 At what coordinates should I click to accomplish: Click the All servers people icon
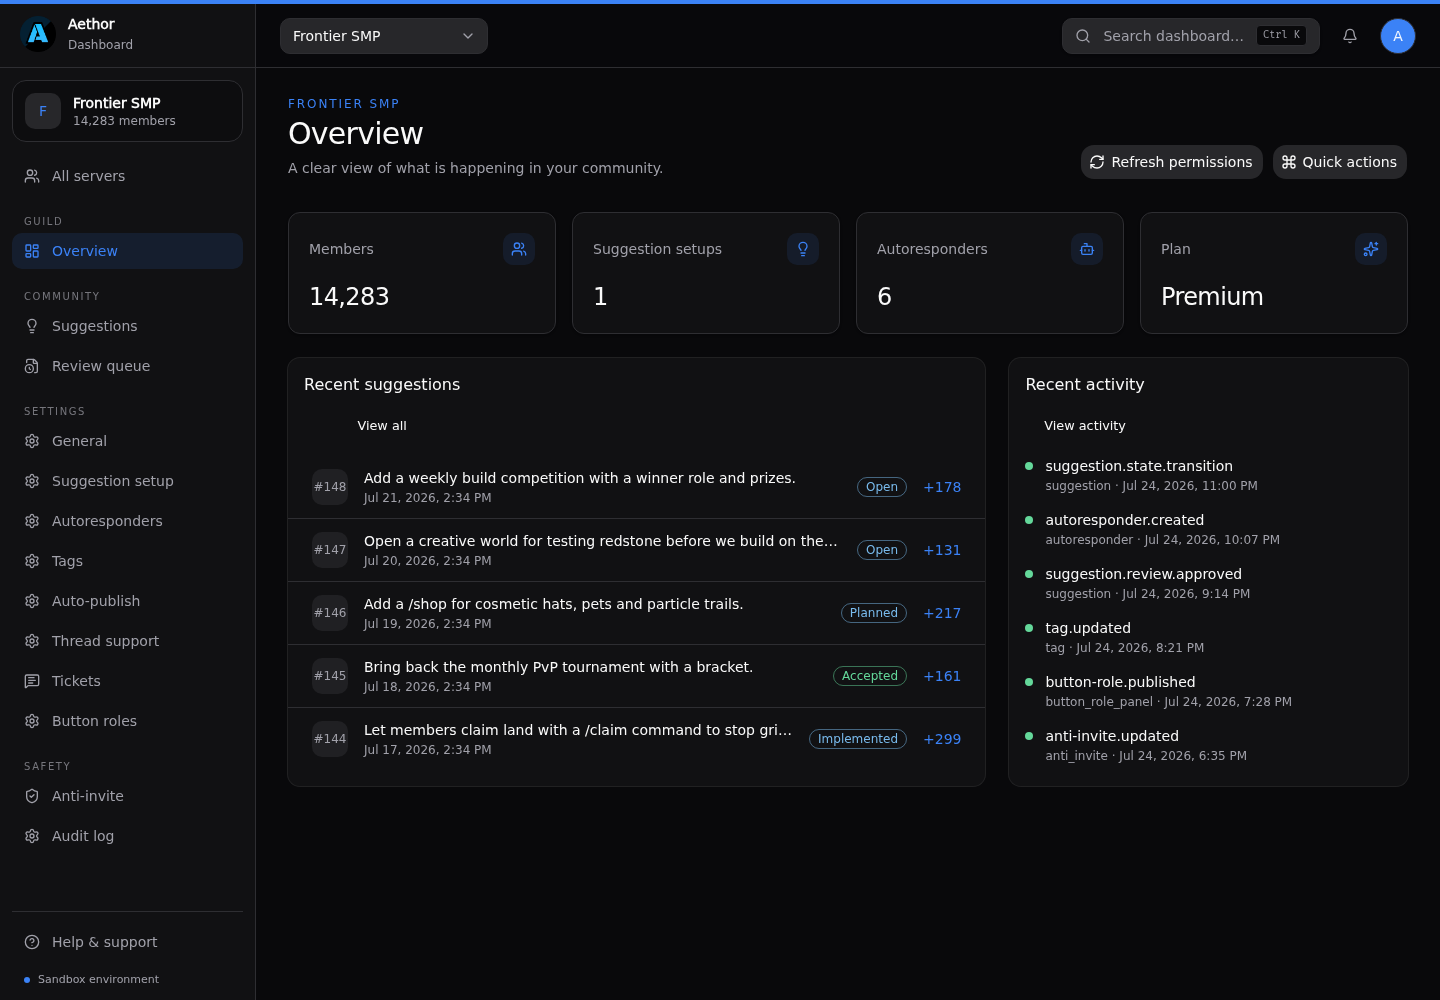point(32,176)
